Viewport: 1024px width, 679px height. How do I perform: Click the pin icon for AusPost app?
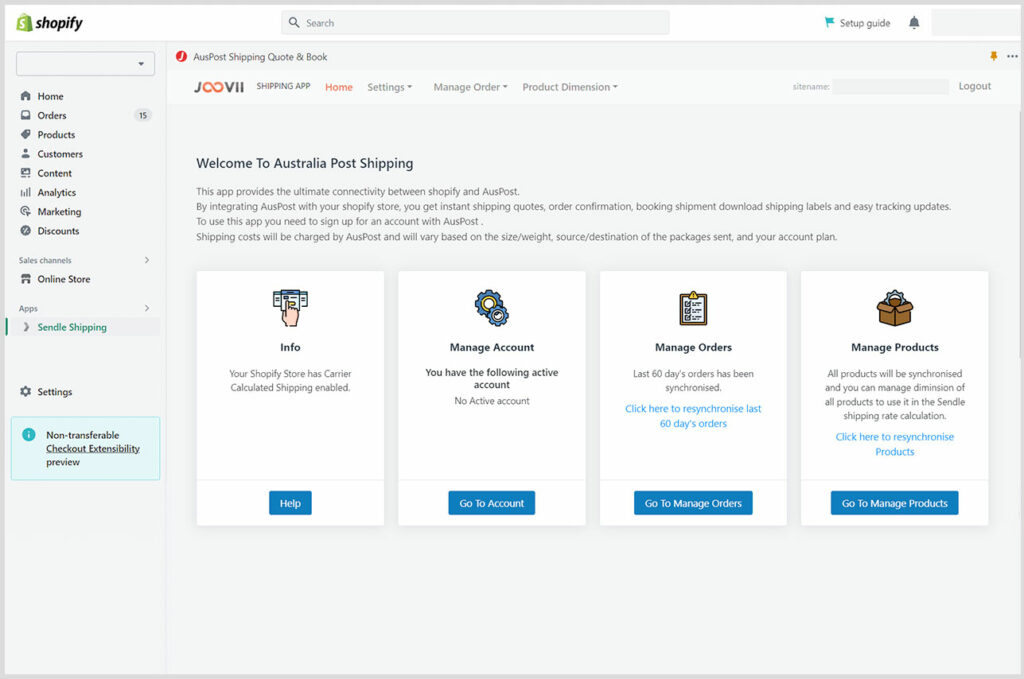coord(993,56)
